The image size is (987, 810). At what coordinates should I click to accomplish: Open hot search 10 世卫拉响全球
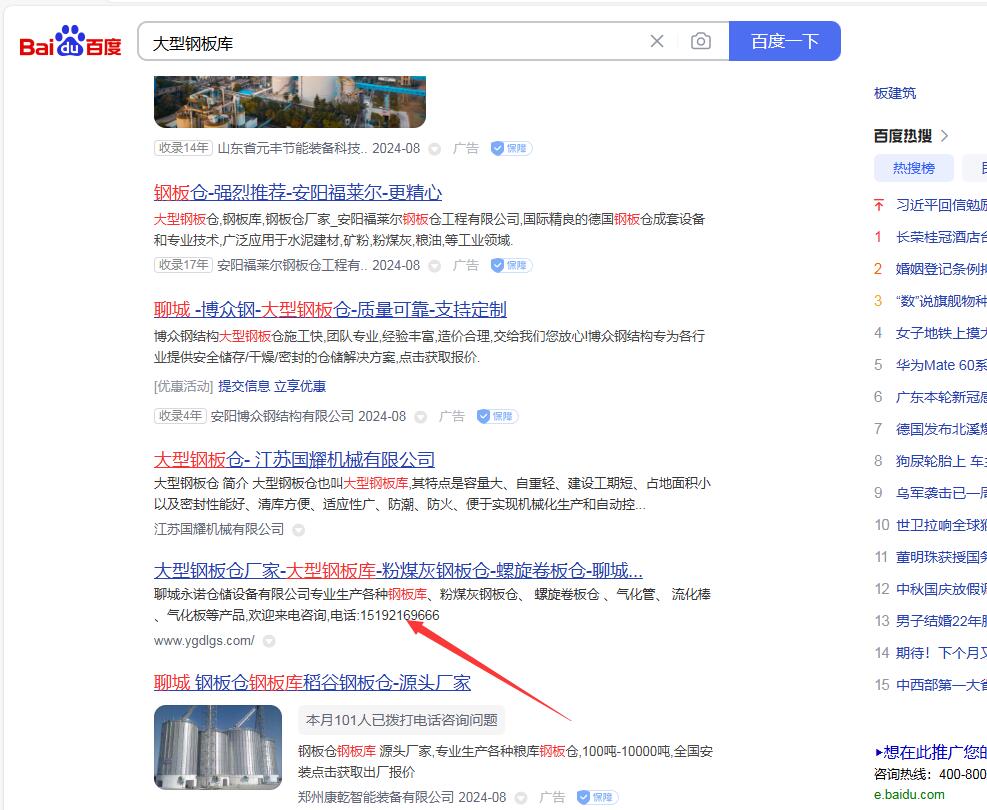pos(941,525)
